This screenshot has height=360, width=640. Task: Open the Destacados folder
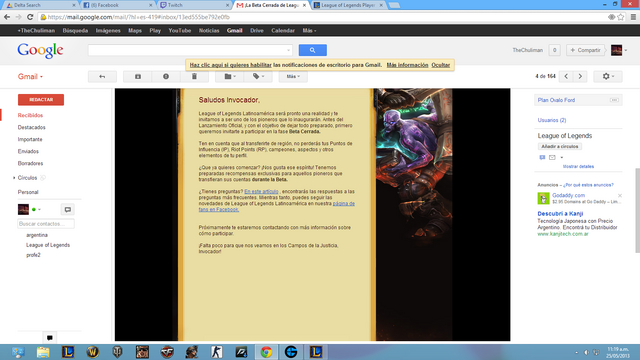[x=31, y=127]
